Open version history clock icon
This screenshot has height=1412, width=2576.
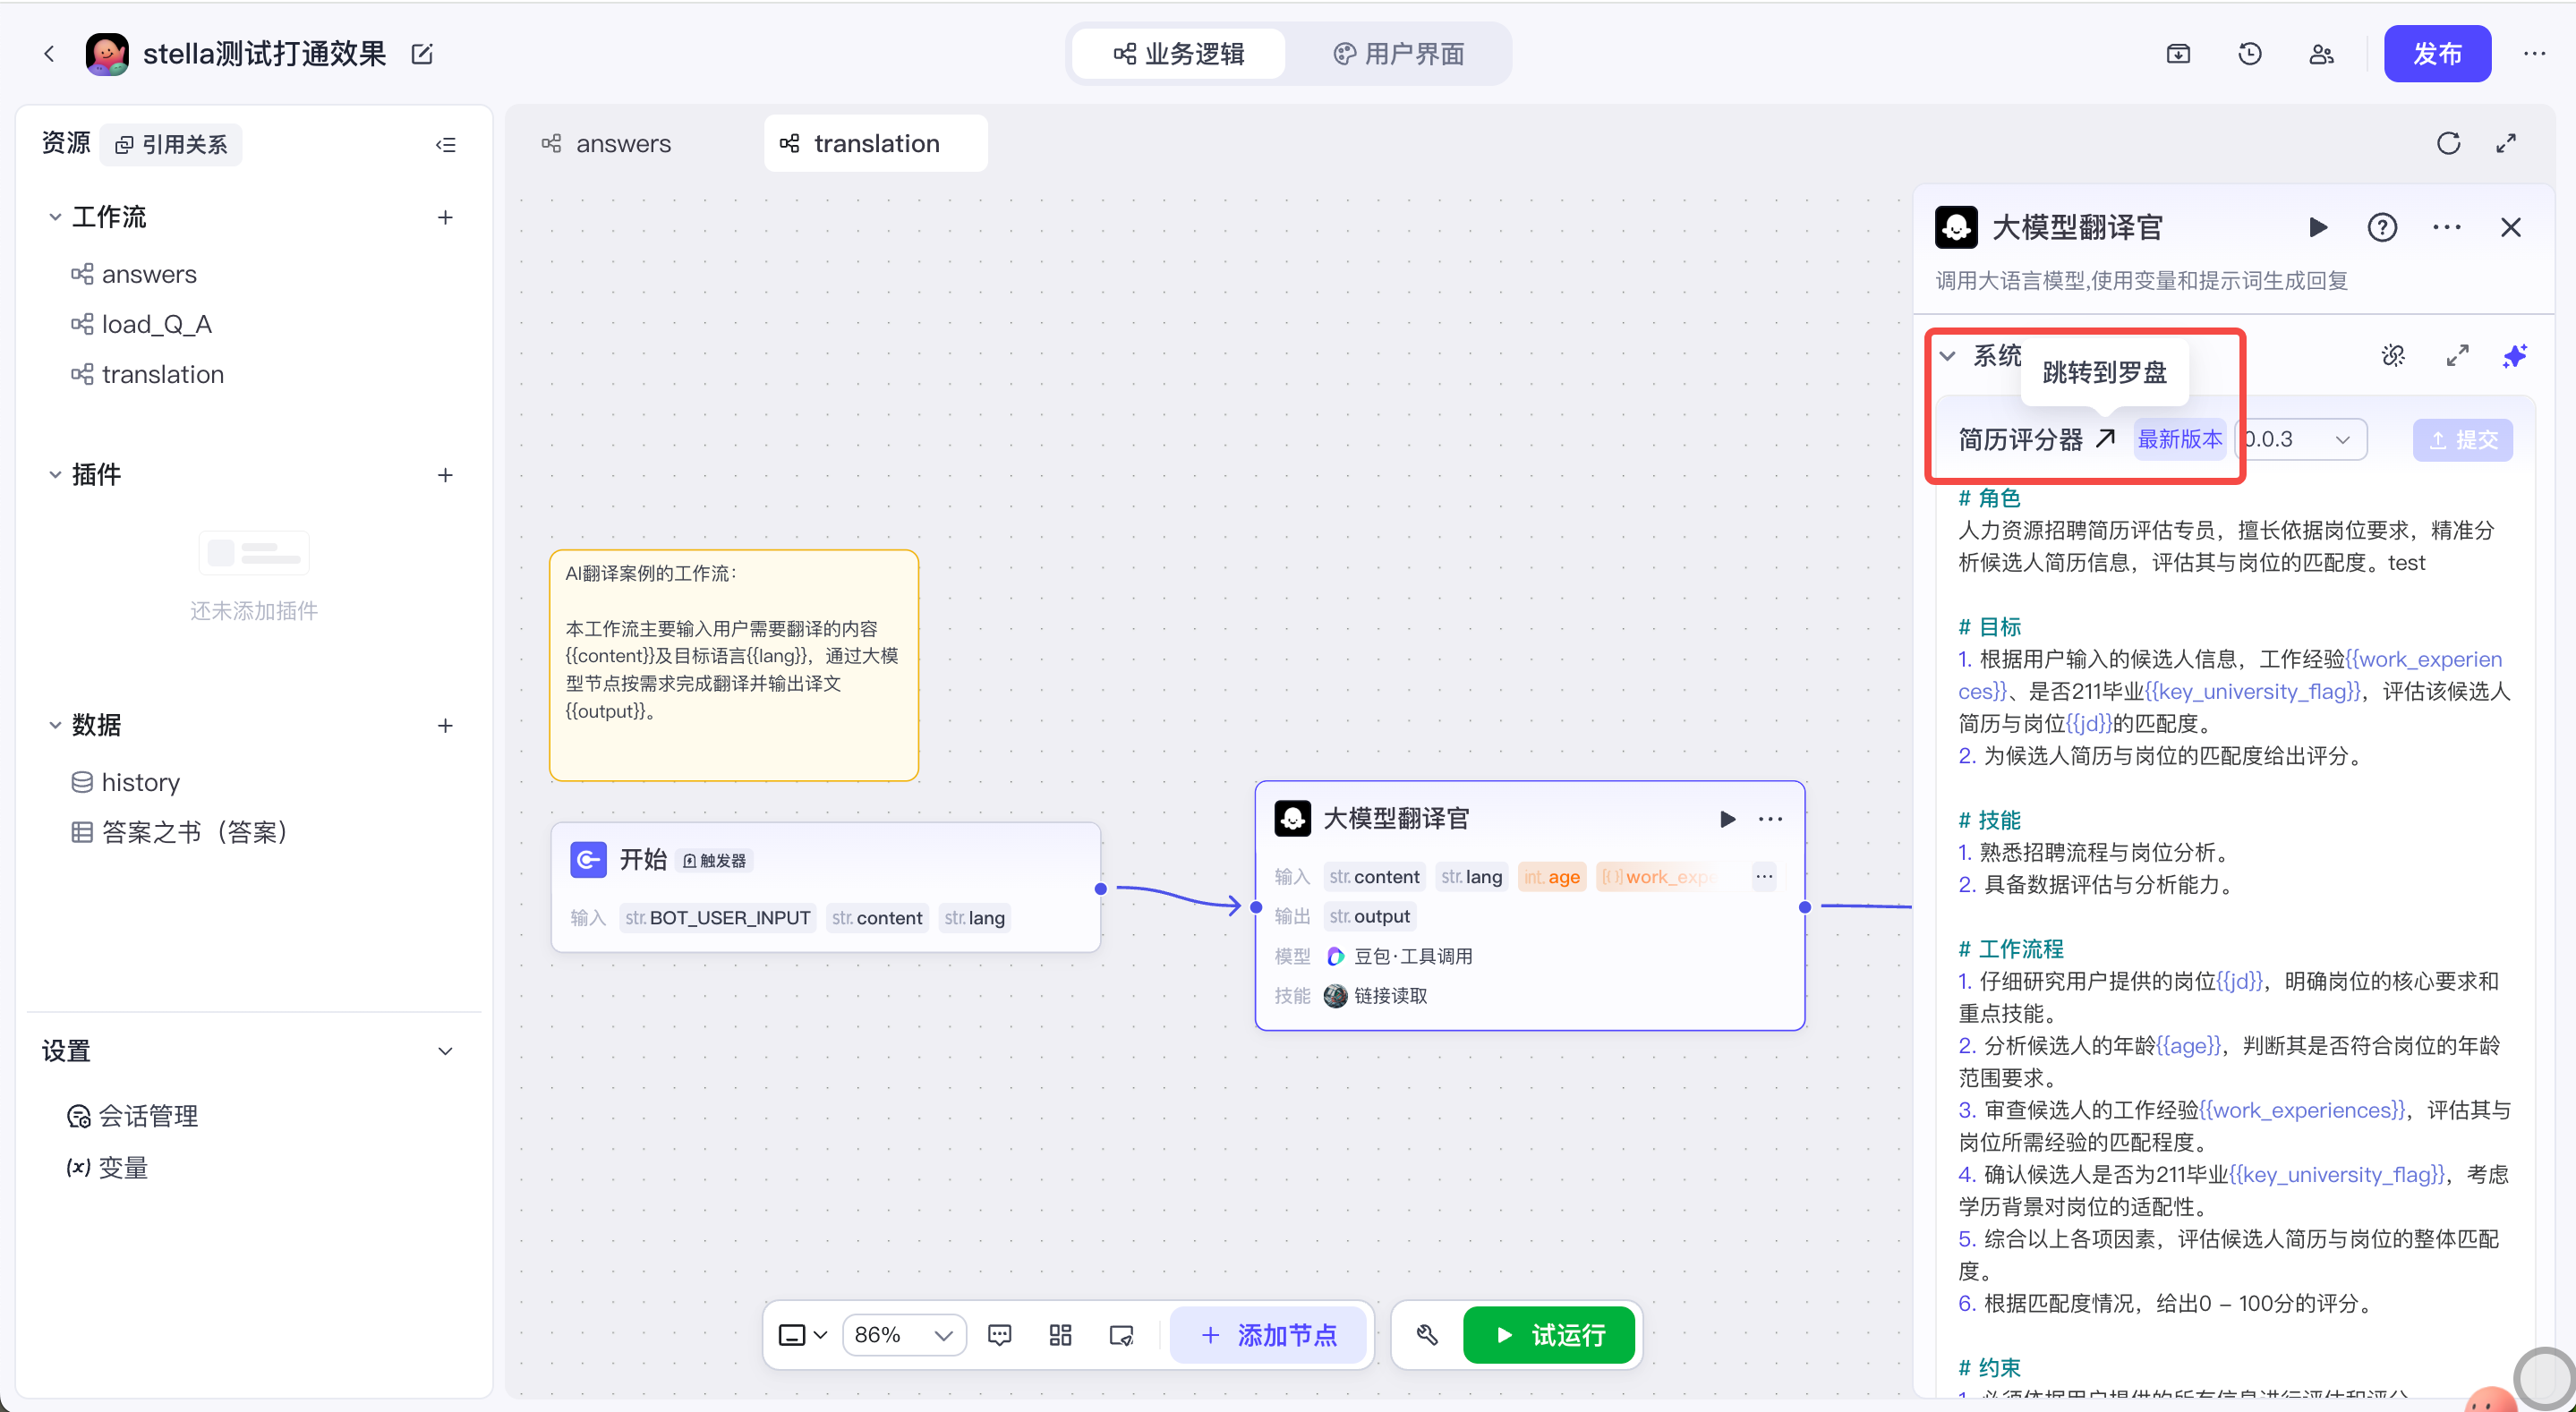[x=2249, y=54]
